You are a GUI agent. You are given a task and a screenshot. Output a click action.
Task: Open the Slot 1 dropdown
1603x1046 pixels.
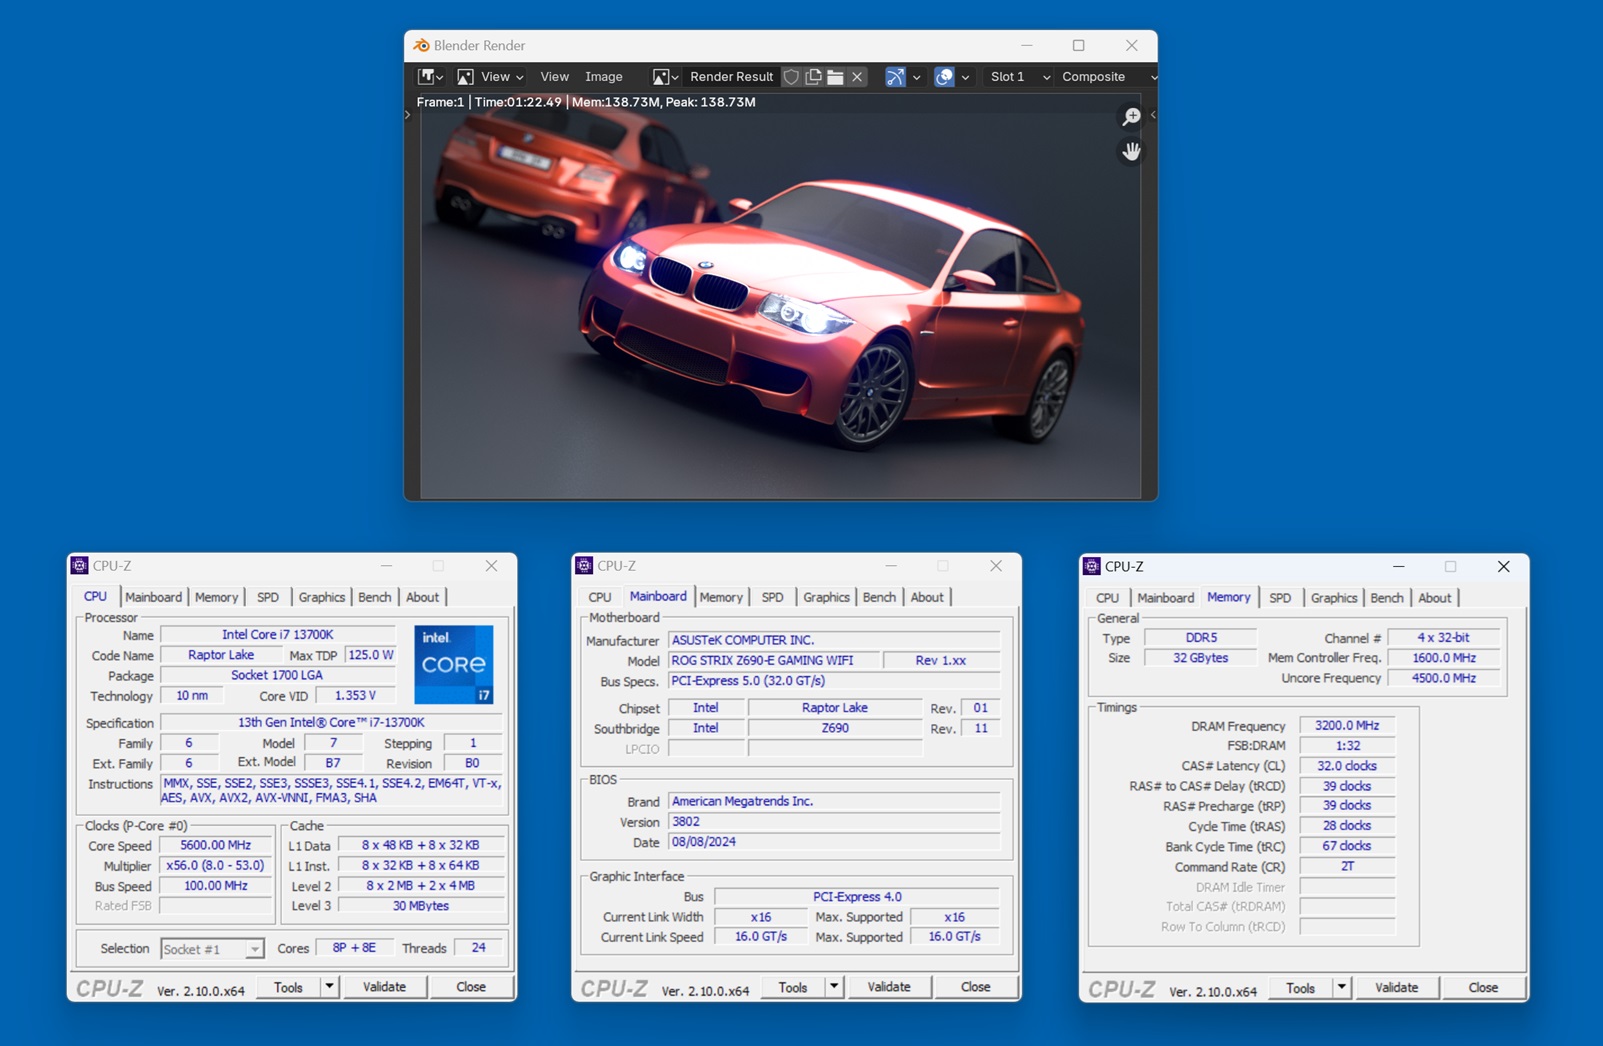(x=1018, y=77)
